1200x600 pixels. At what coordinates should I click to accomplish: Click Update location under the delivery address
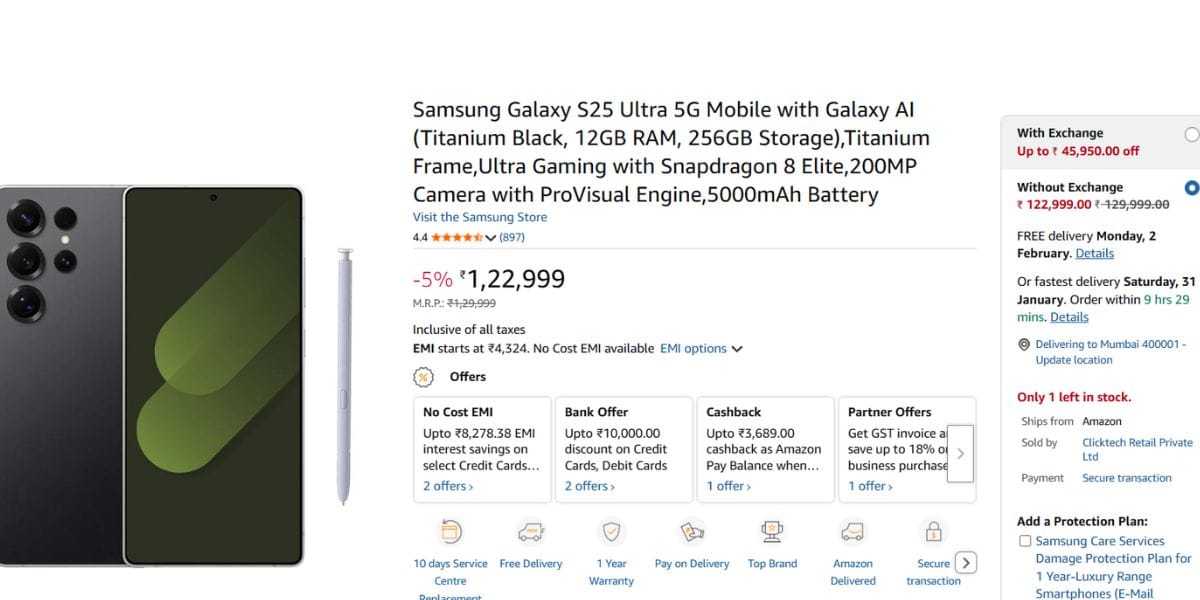(x=1074, y=359)
